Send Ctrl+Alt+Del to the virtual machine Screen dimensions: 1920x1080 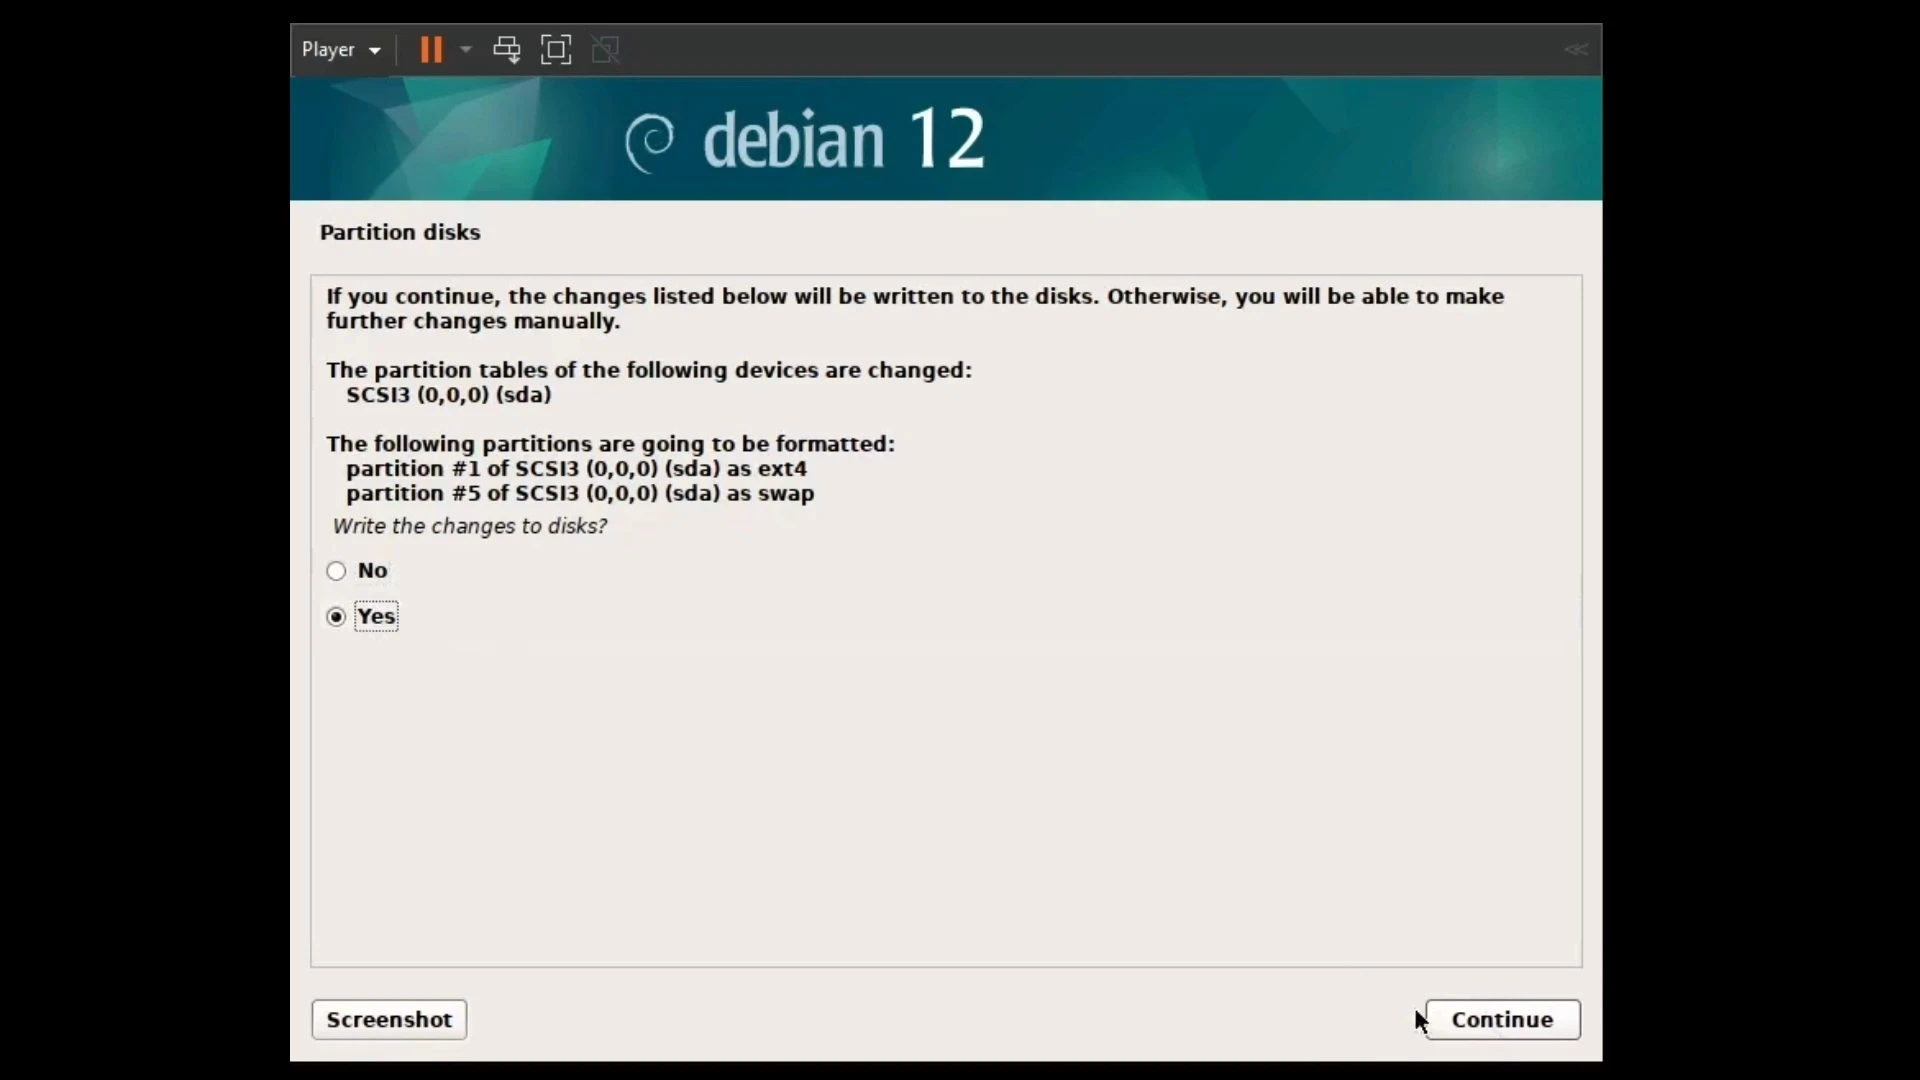tap(507, 50)
